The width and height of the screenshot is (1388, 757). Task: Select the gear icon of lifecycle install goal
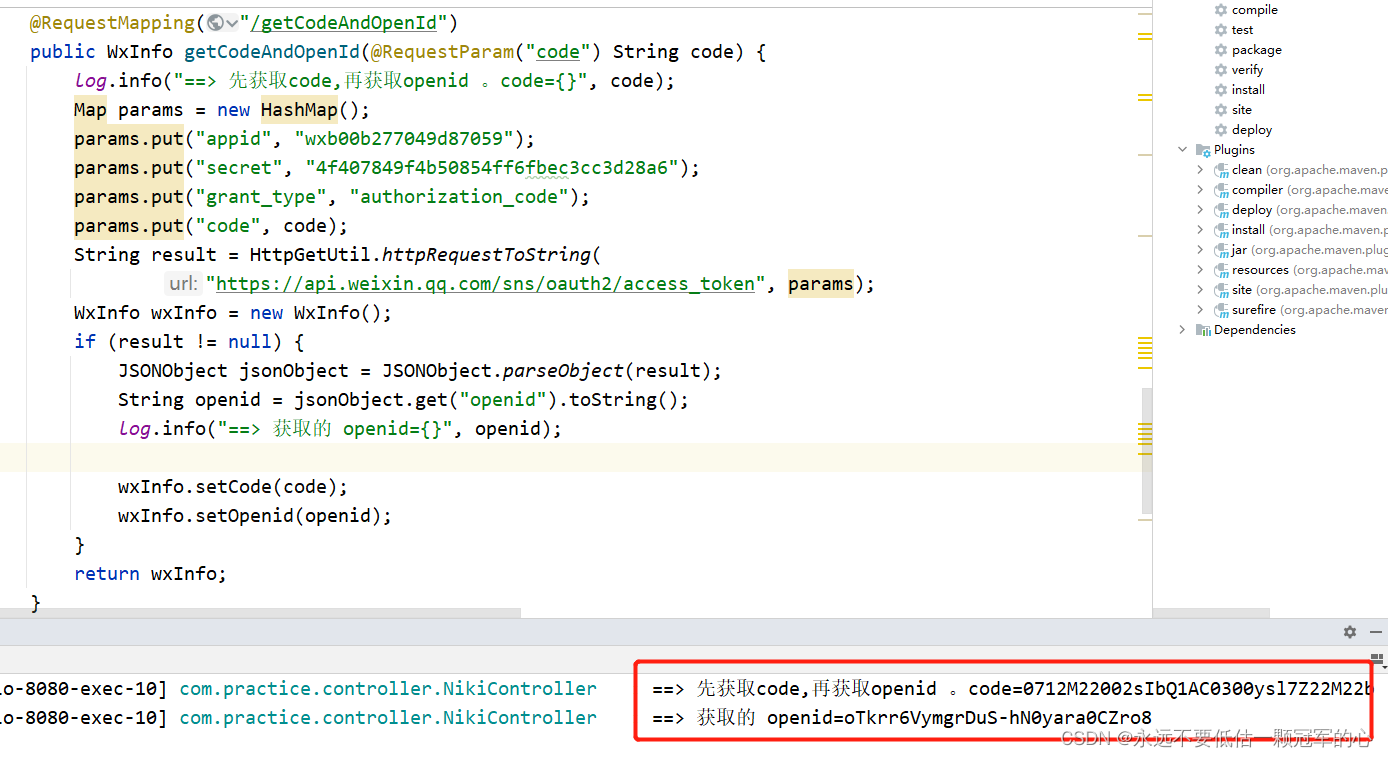point(1221,90)
